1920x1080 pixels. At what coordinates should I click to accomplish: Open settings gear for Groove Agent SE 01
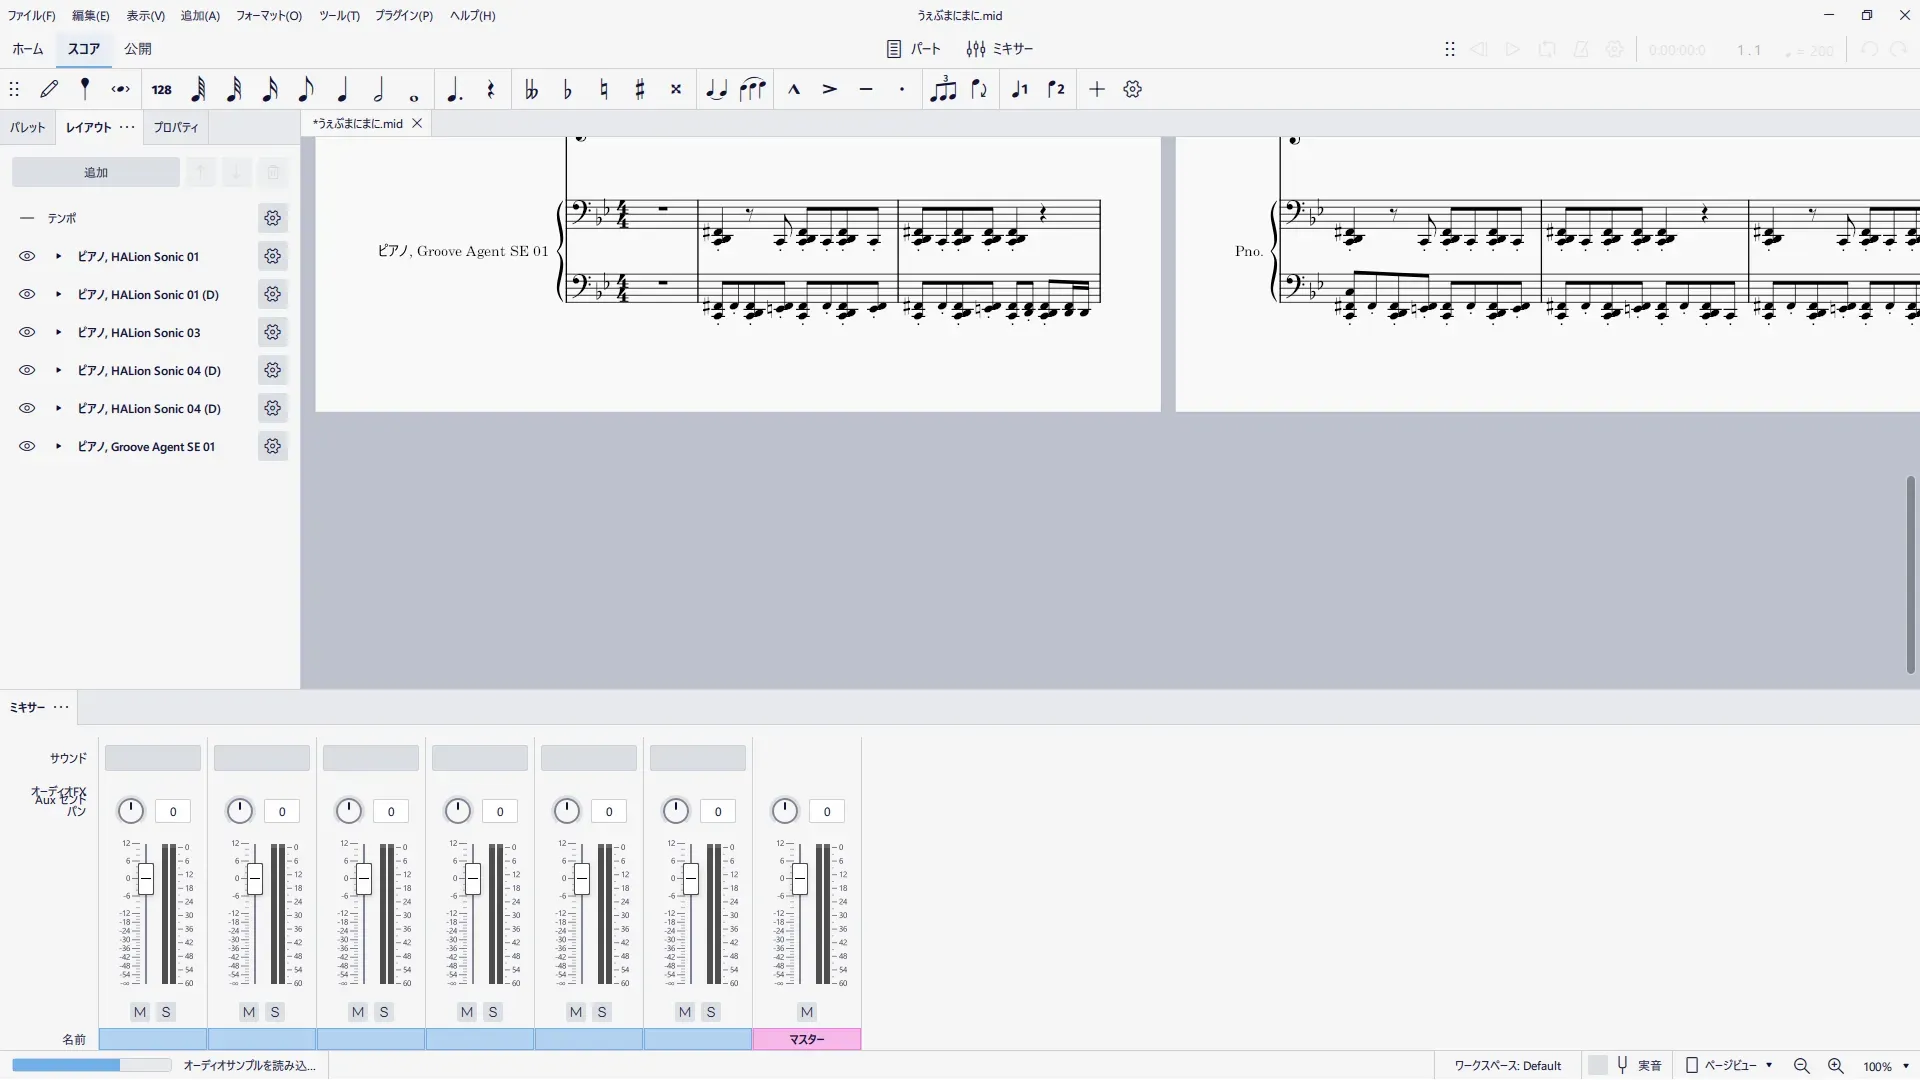272,446
